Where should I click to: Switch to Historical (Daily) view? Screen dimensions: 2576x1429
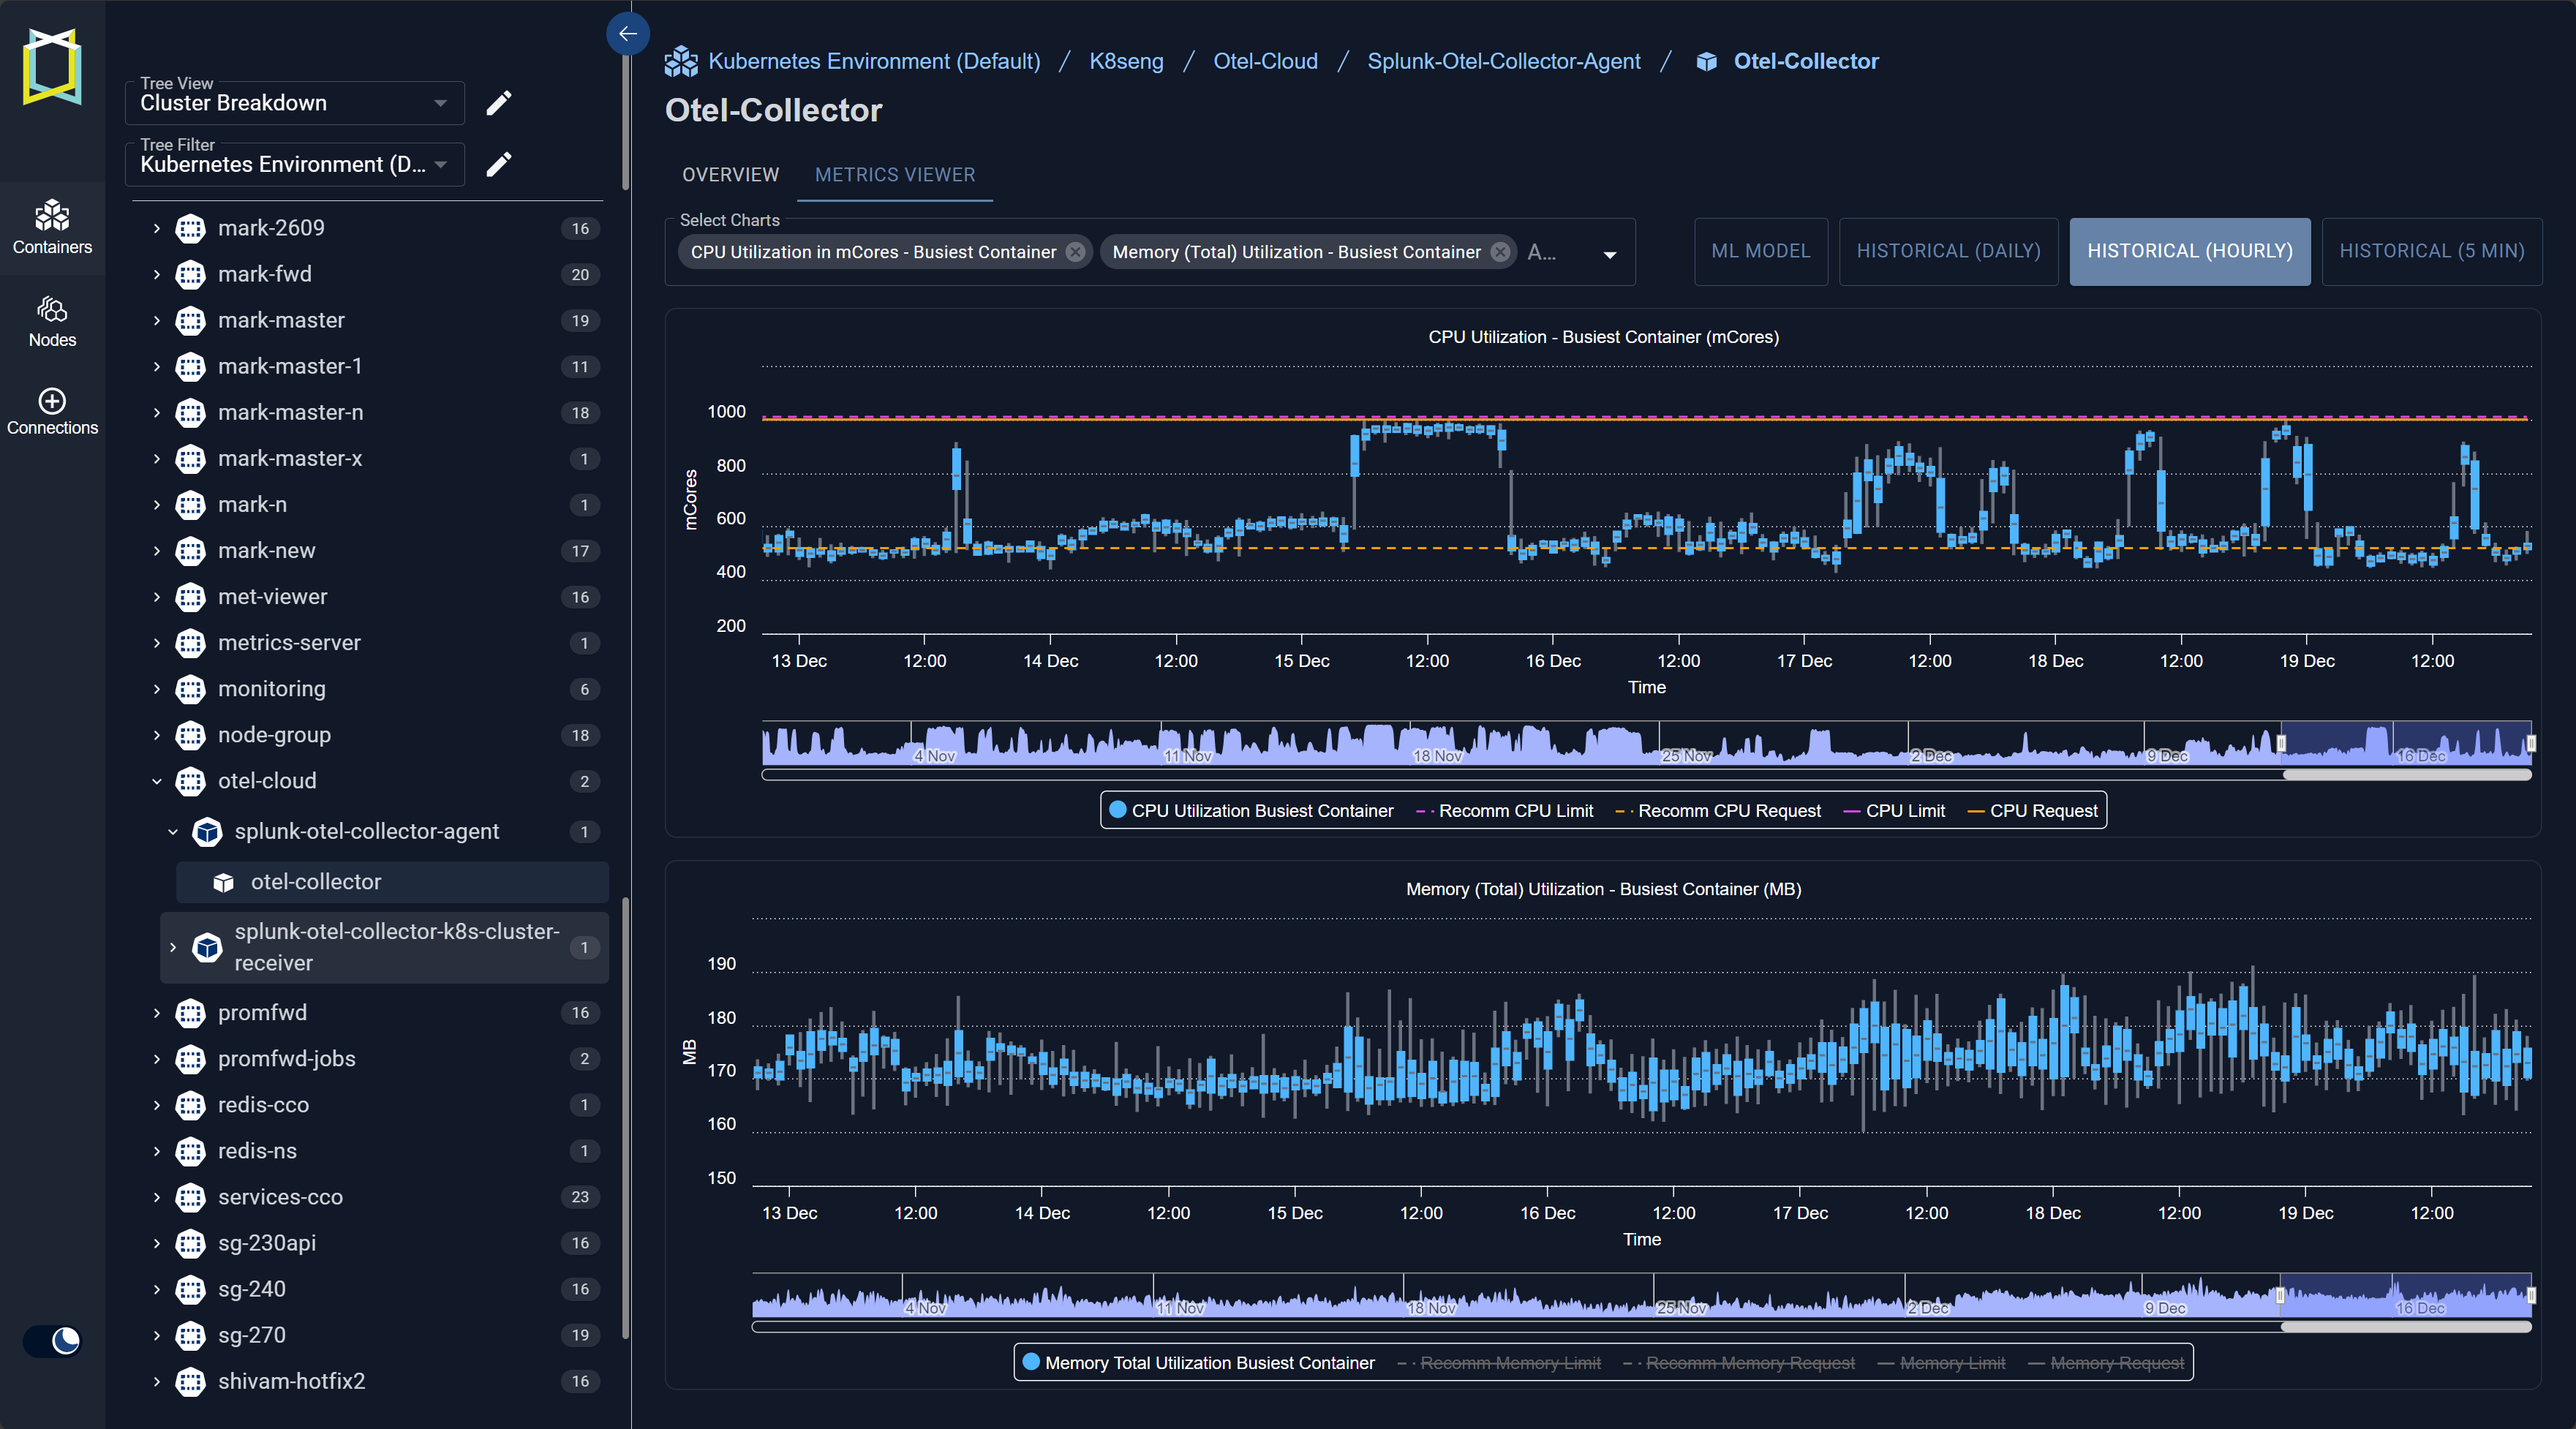(1948, 251)
